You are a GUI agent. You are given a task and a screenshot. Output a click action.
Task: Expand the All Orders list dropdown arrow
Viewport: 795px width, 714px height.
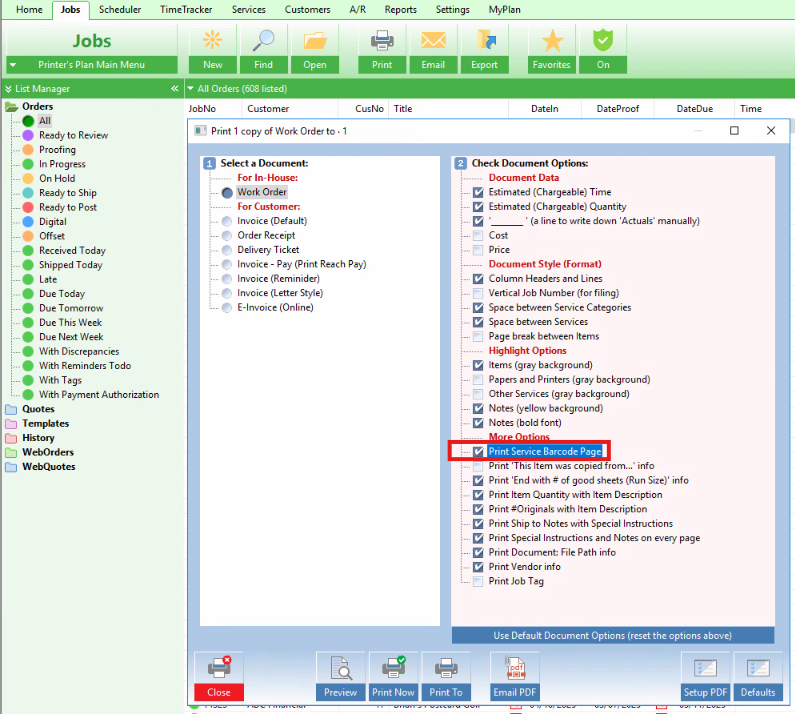[191, 89]
